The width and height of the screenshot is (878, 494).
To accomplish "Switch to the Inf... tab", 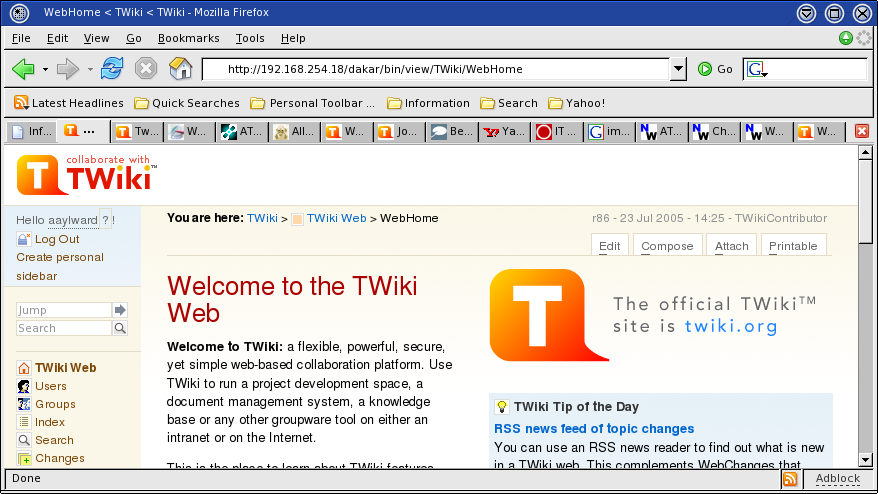I will 32,132.
